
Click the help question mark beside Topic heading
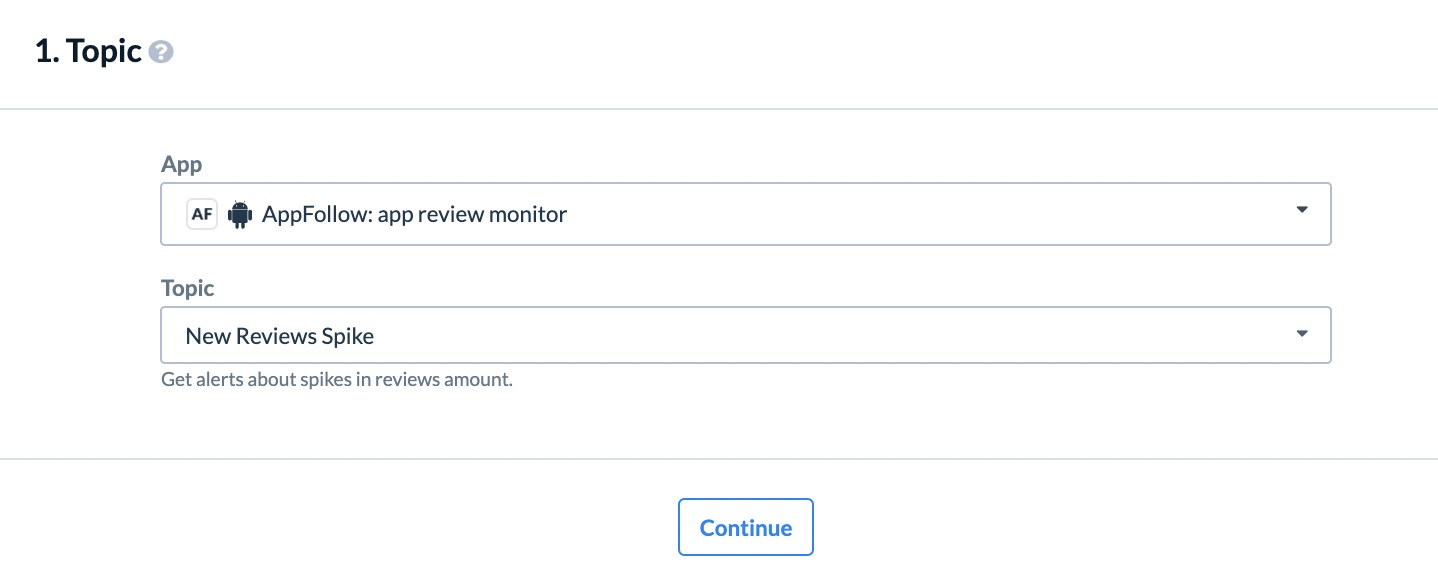pos(161,53)
